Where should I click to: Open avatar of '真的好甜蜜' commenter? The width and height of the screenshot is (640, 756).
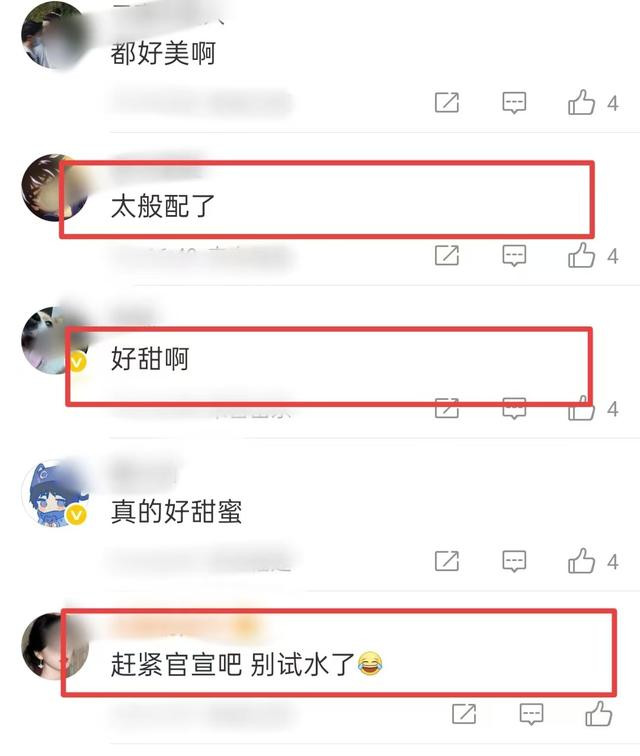(x=55, y=494)
